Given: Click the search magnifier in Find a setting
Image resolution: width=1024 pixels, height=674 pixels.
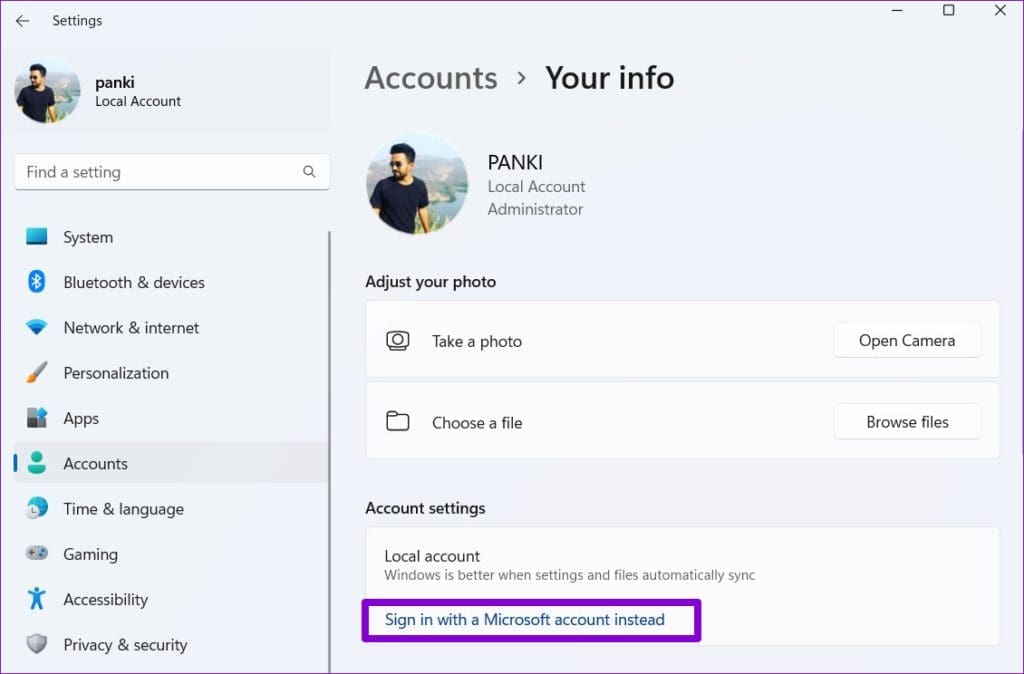Looking at the screenshot, I should [310, 172].
